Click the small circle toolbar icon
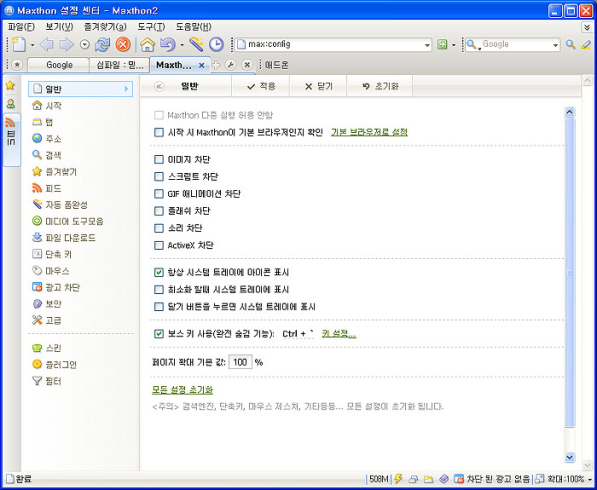The width and height of the screenshot is (597, 490). point(85,45)
